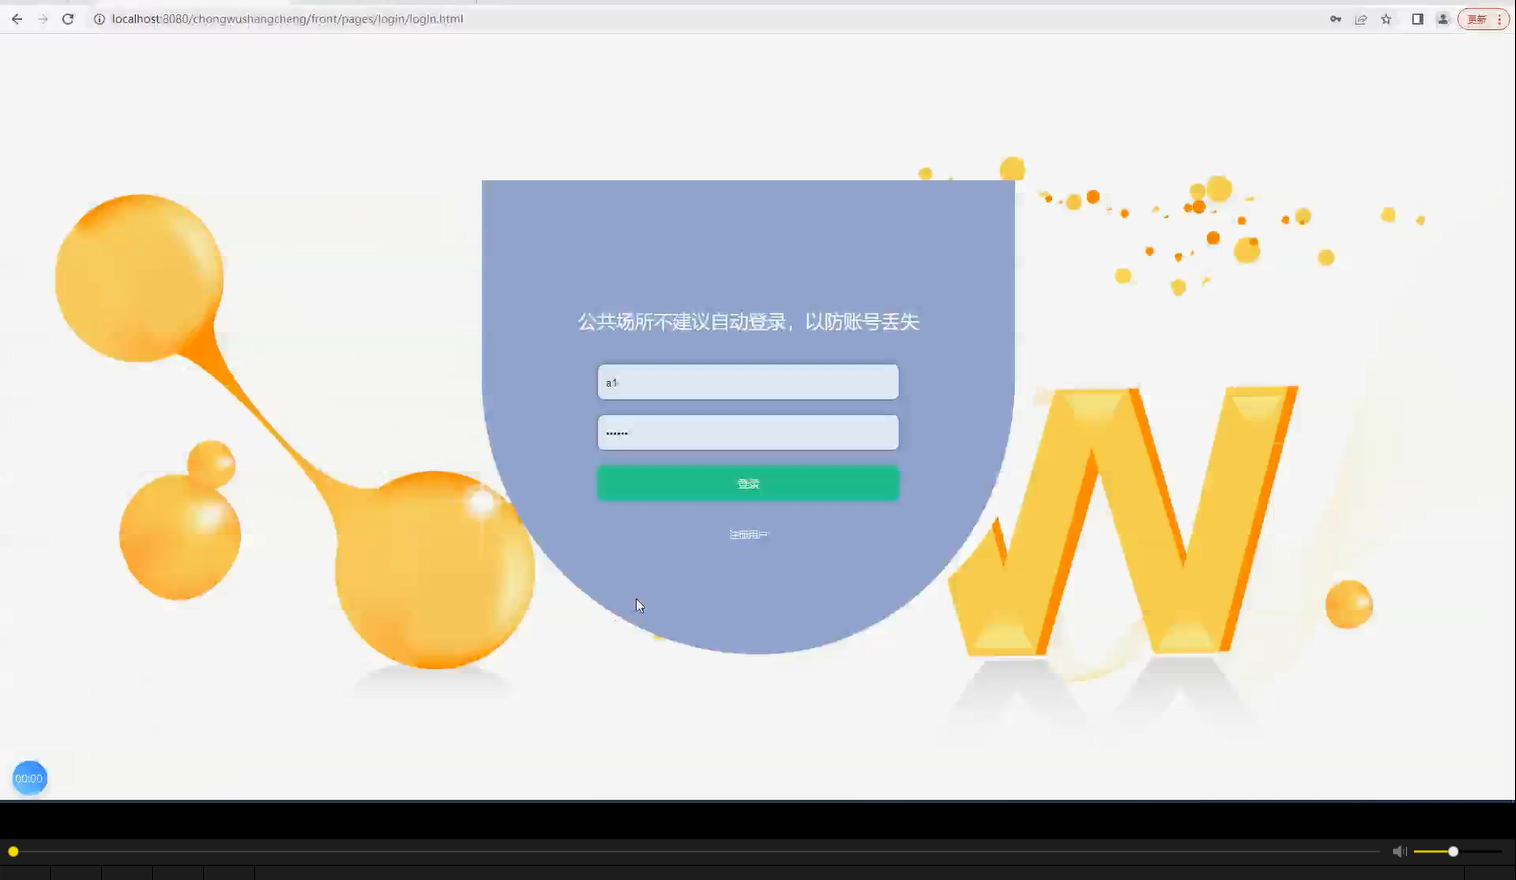The height and width of the screenshot is (880, 1516).
Task: Toggle the browser side panel
Action: [x=1417, y=18]
